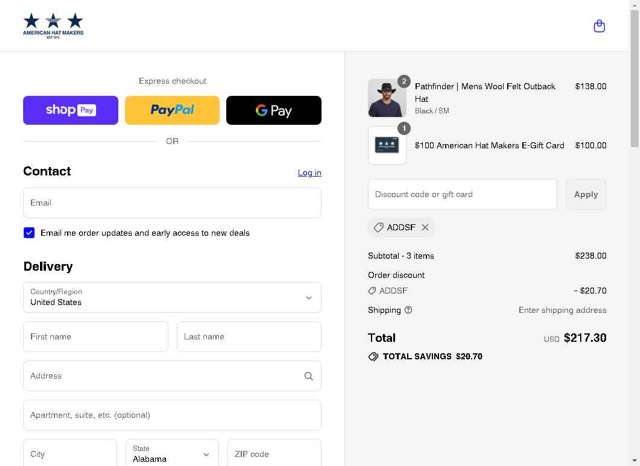This screenshot has height=466, width=640.
Task: Pay with Shop Pay express checkout
Action: (71, 110)
